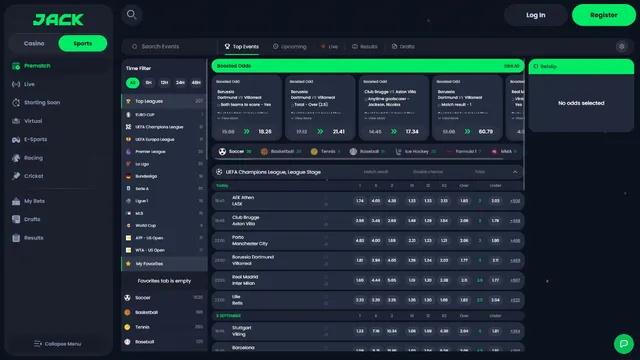
Task: Expand Tennis in the sports list
Action: [164, 327]
